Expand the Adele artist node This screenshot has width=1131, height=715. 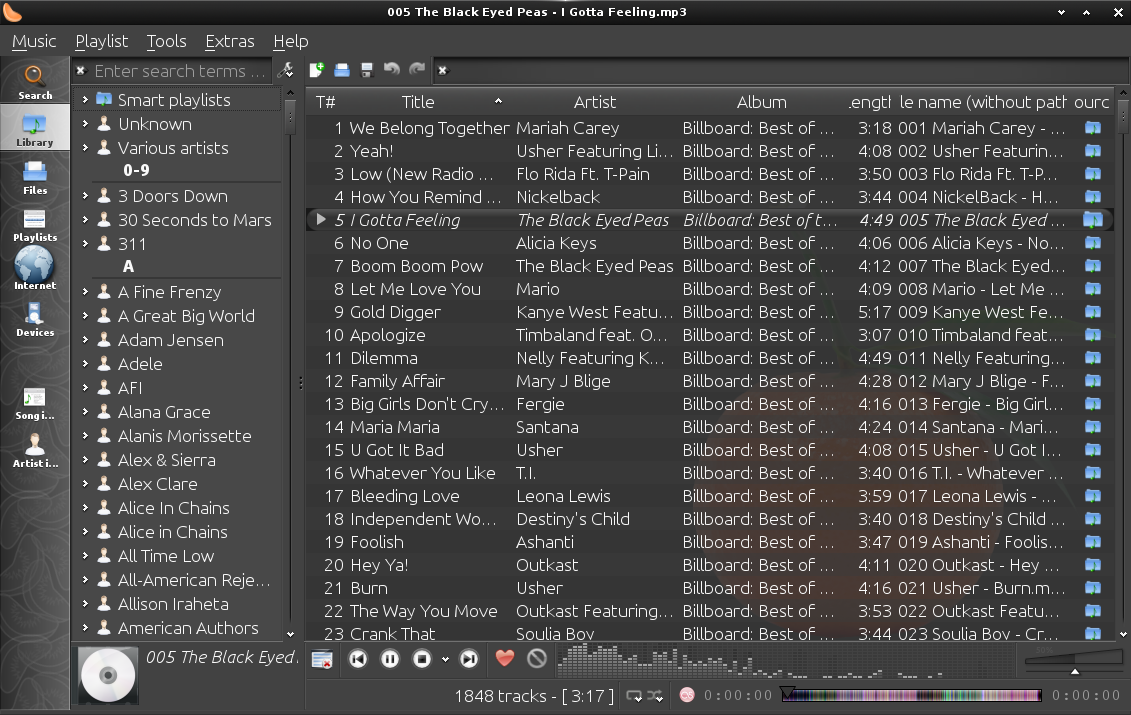tap(85, 364)
